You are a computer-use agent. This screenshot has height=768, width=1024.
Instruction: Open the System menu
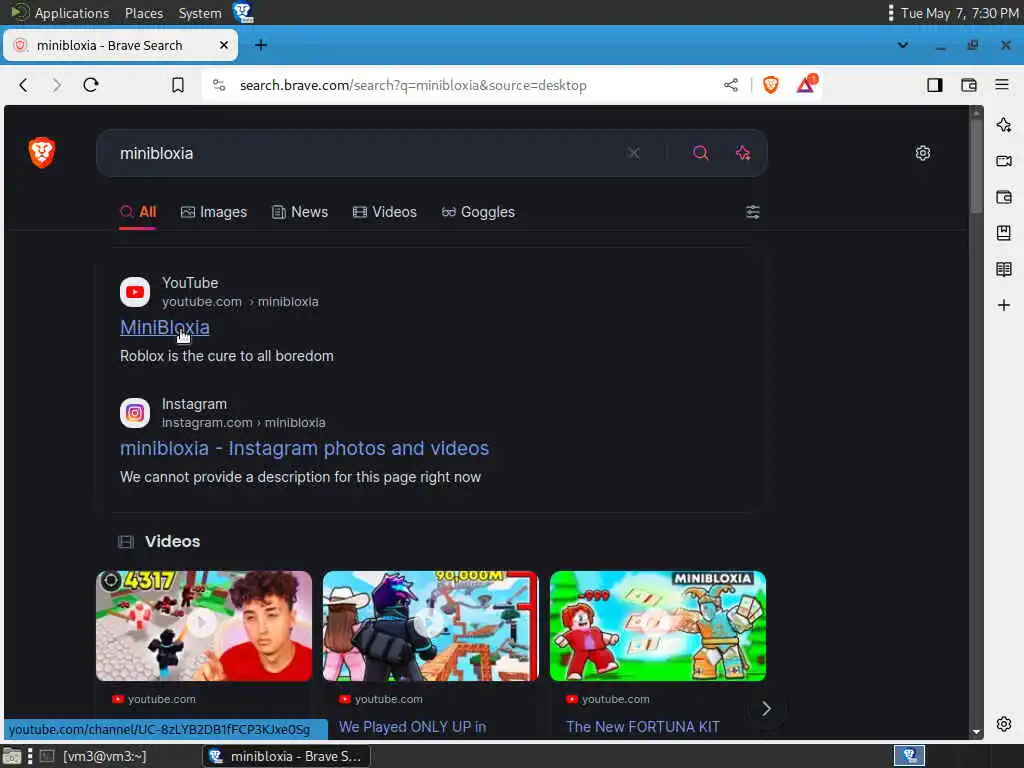click(x=200, y=13)
